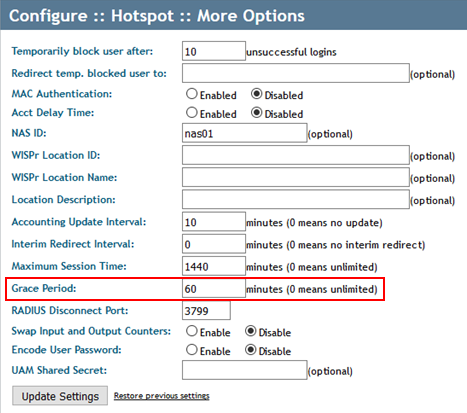
Task: Enable Encode User Password option
Action: (192, 350)
